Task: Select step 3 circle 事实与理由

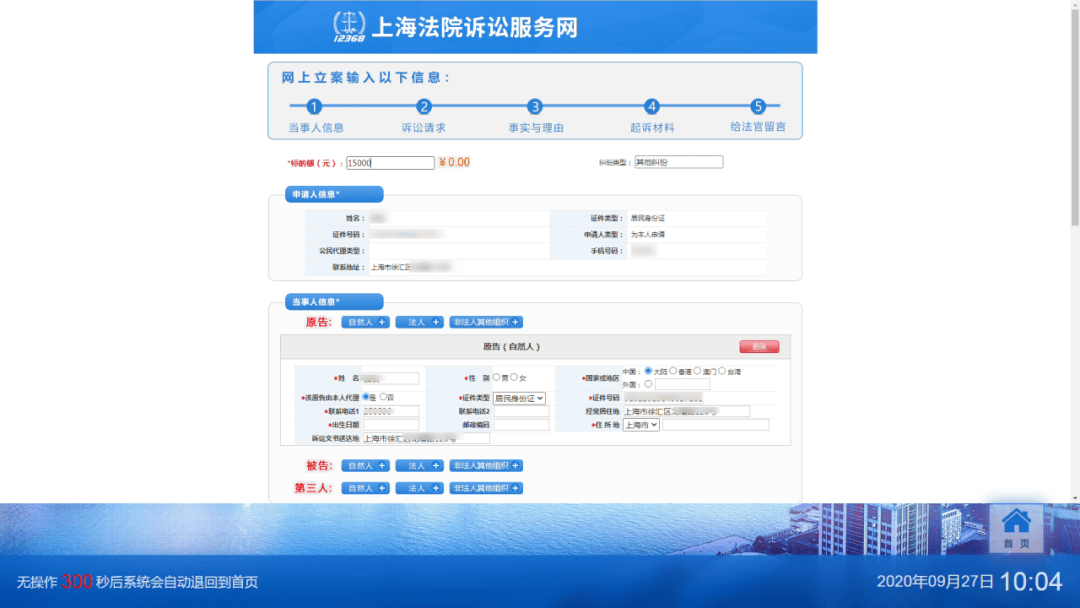Action: click(x=534, y=107)
